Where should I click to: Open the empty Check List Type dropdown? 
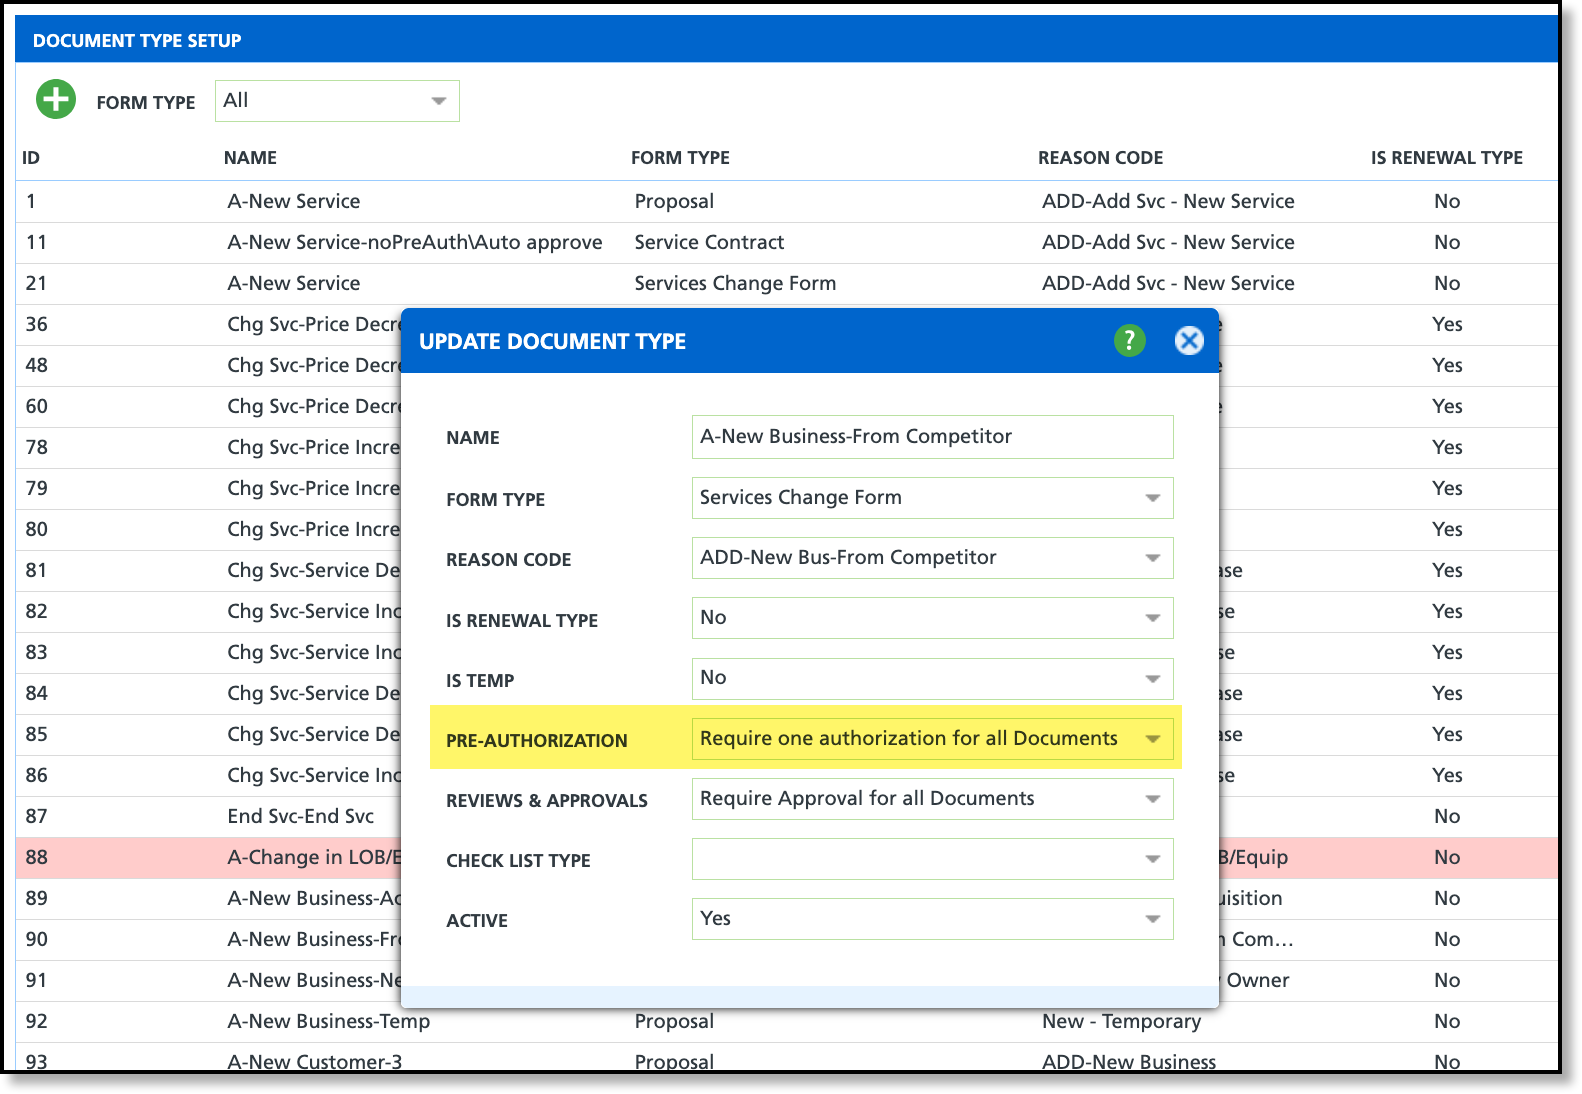point(932,859)
